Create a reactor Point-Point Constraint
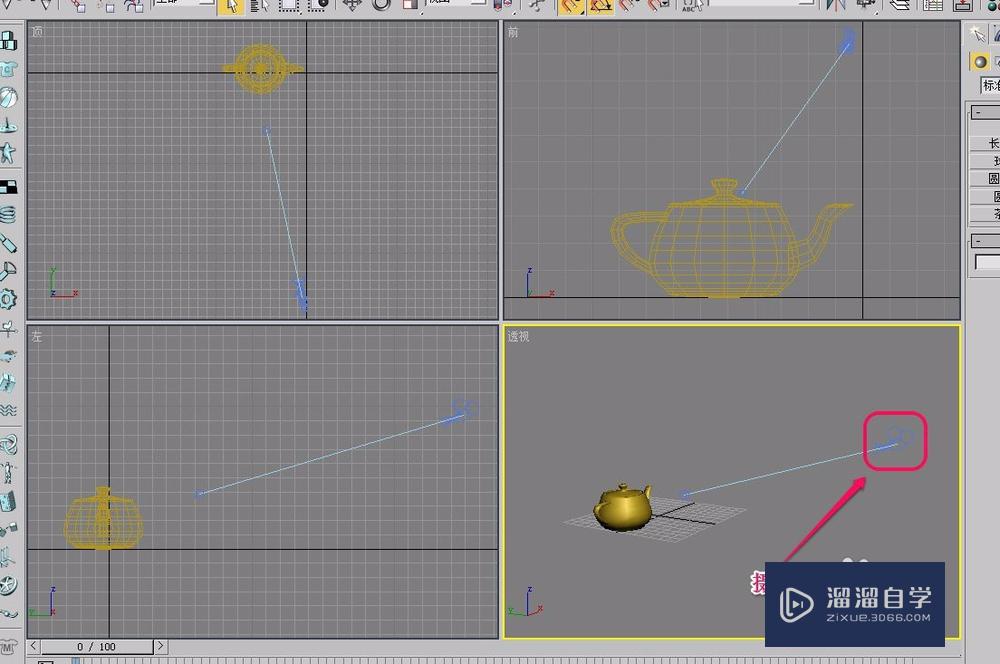 tap(8, 529)
